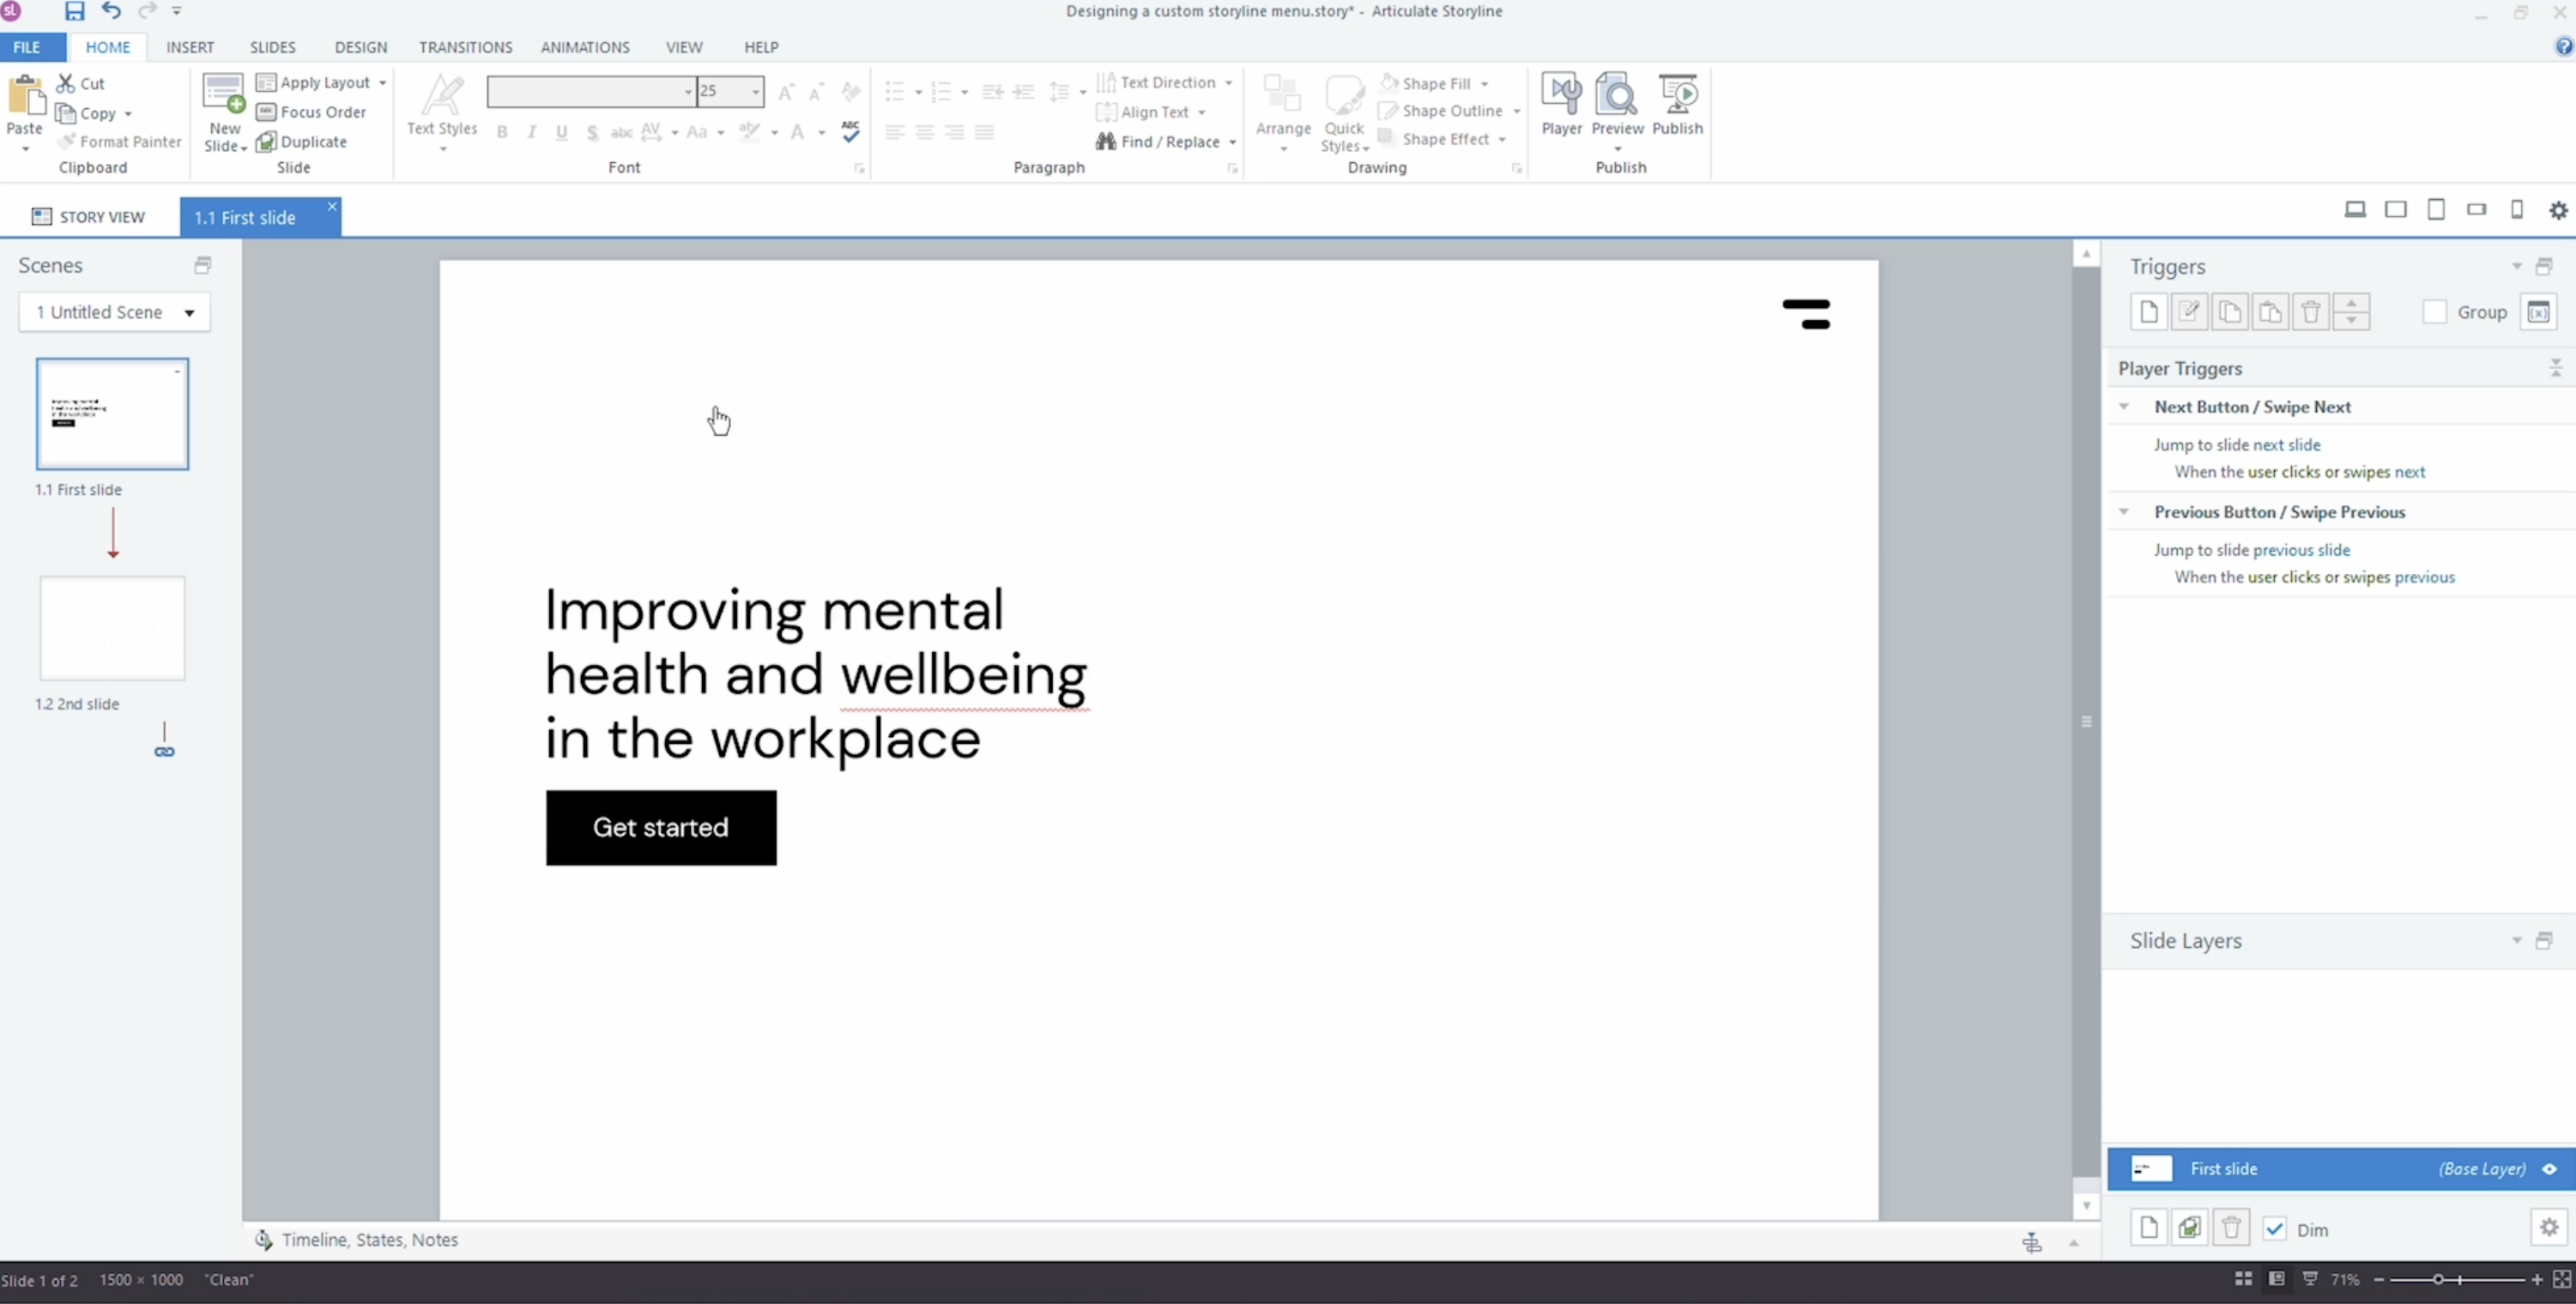2576x1304 pixels.
Task: Enable the Group checkbox in Triggers panel
Action: pos(2434,311)
